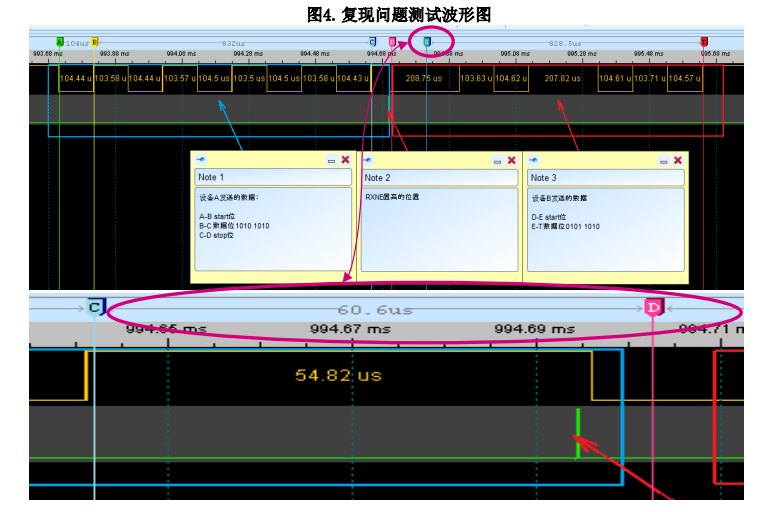Click the pin icon on Note 2
Viewport: 765px width, 512px height.
[x=367, y=160]
